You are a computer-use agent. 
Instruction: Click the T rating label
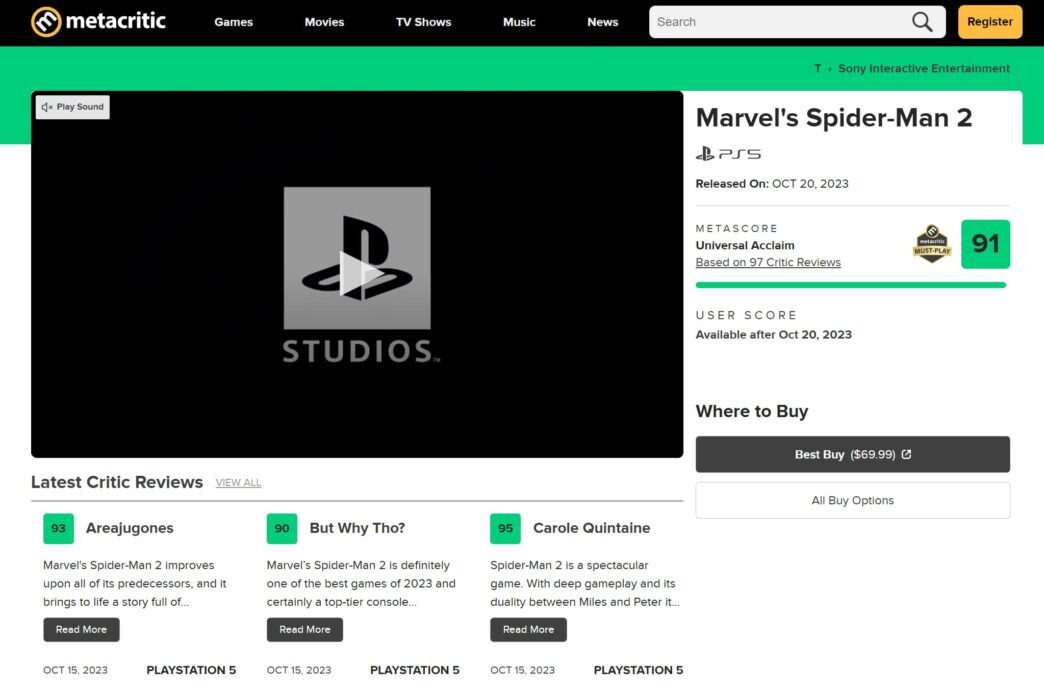[x=818, y=69]
